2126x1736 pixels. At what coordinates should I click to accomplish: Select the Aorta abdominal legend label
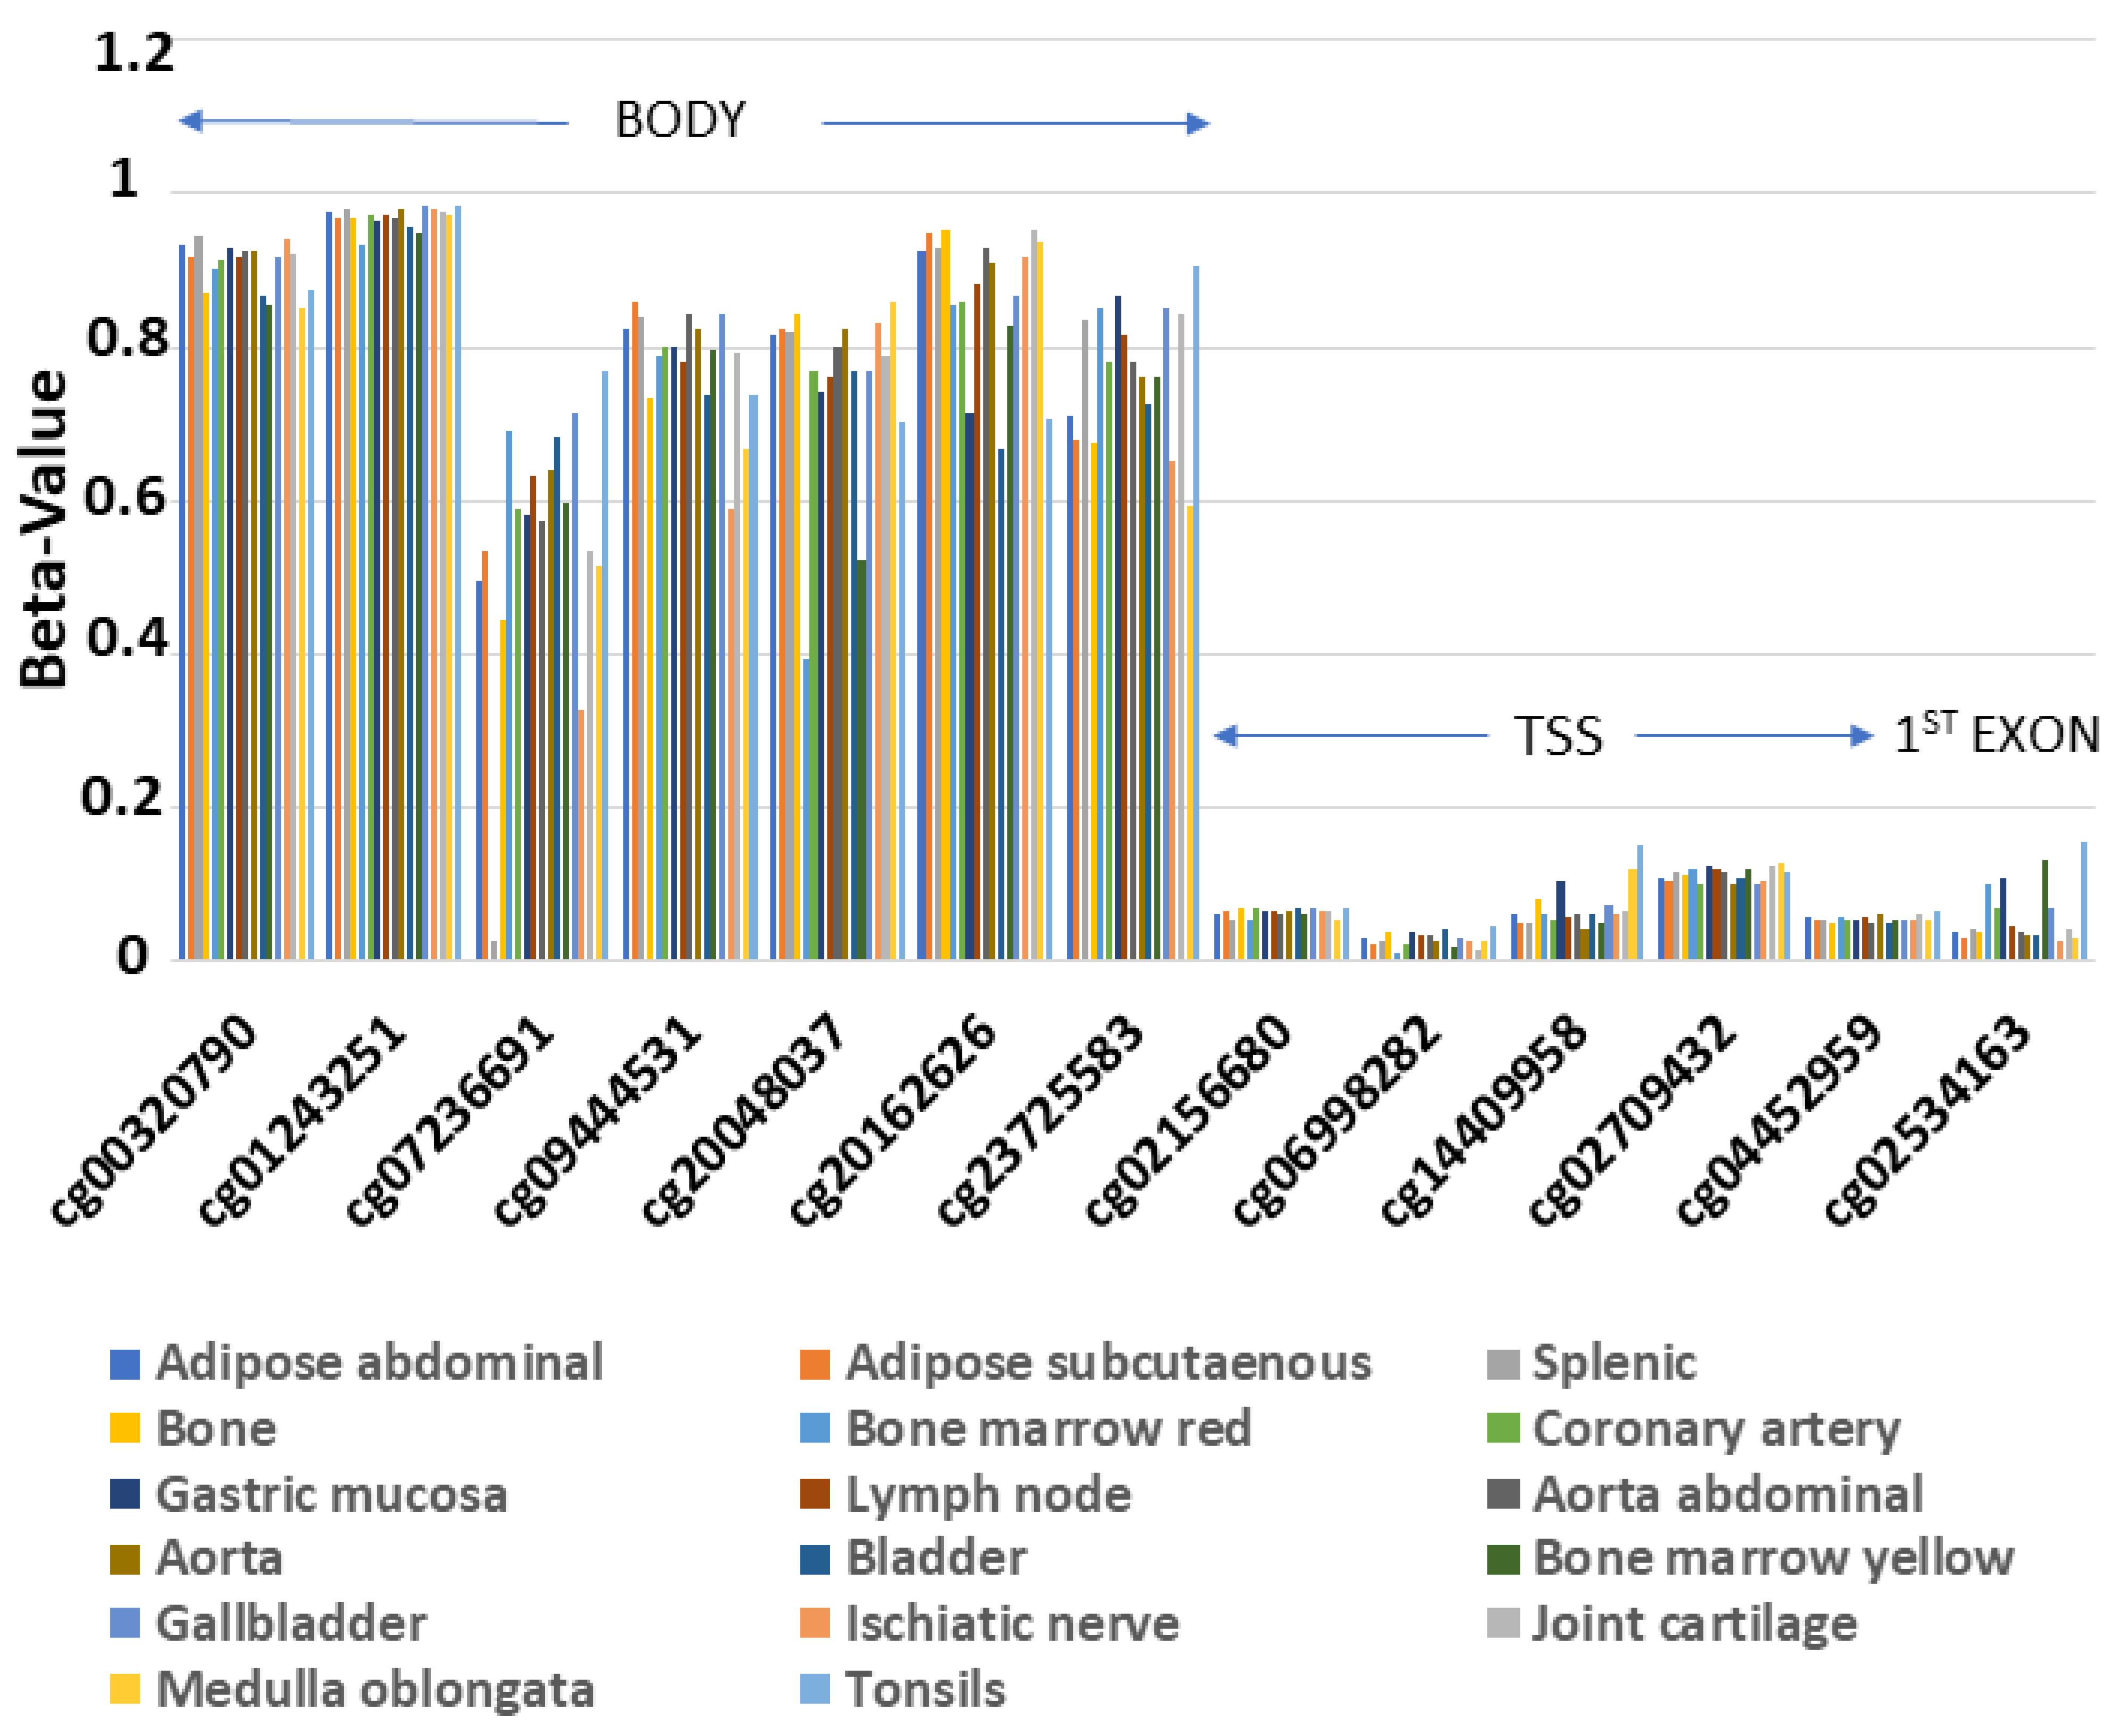tap(1727, 1494)
